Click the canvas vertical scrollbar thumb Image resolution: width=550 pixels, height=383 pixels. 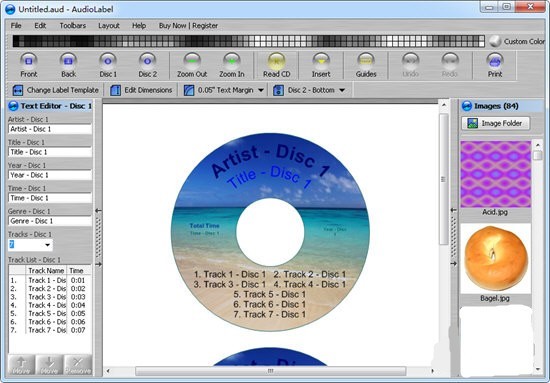pos(444,179)
